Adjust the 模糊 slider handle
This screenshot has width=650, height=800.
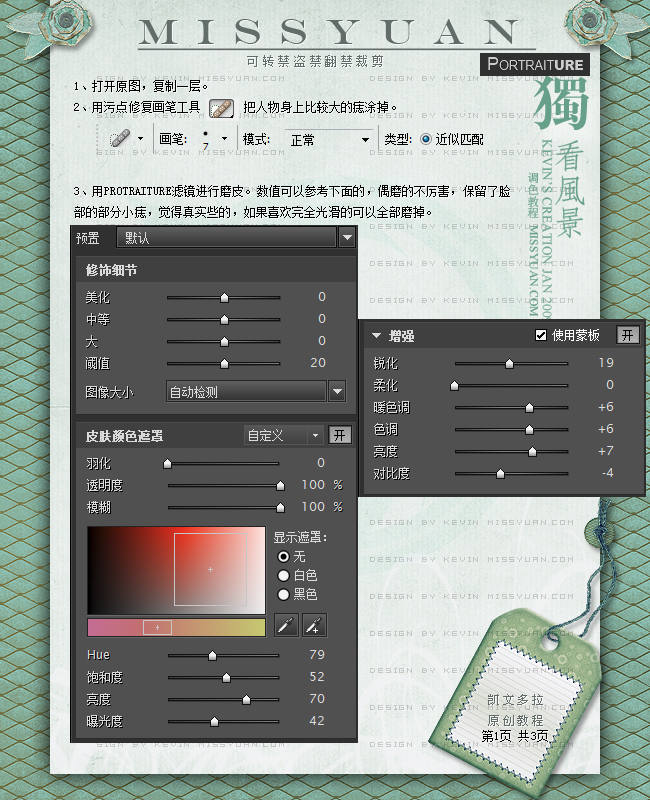280,508
